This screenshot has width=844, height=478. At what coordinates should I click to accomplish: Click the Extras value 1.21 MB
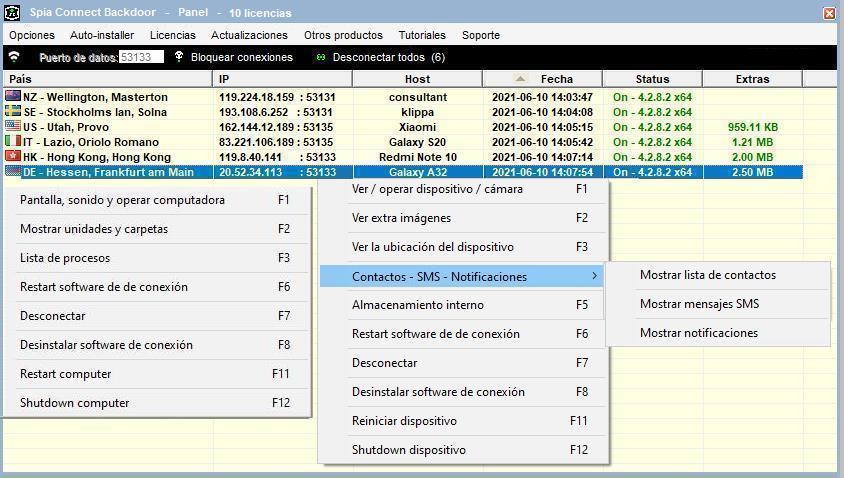coord(752,142)
